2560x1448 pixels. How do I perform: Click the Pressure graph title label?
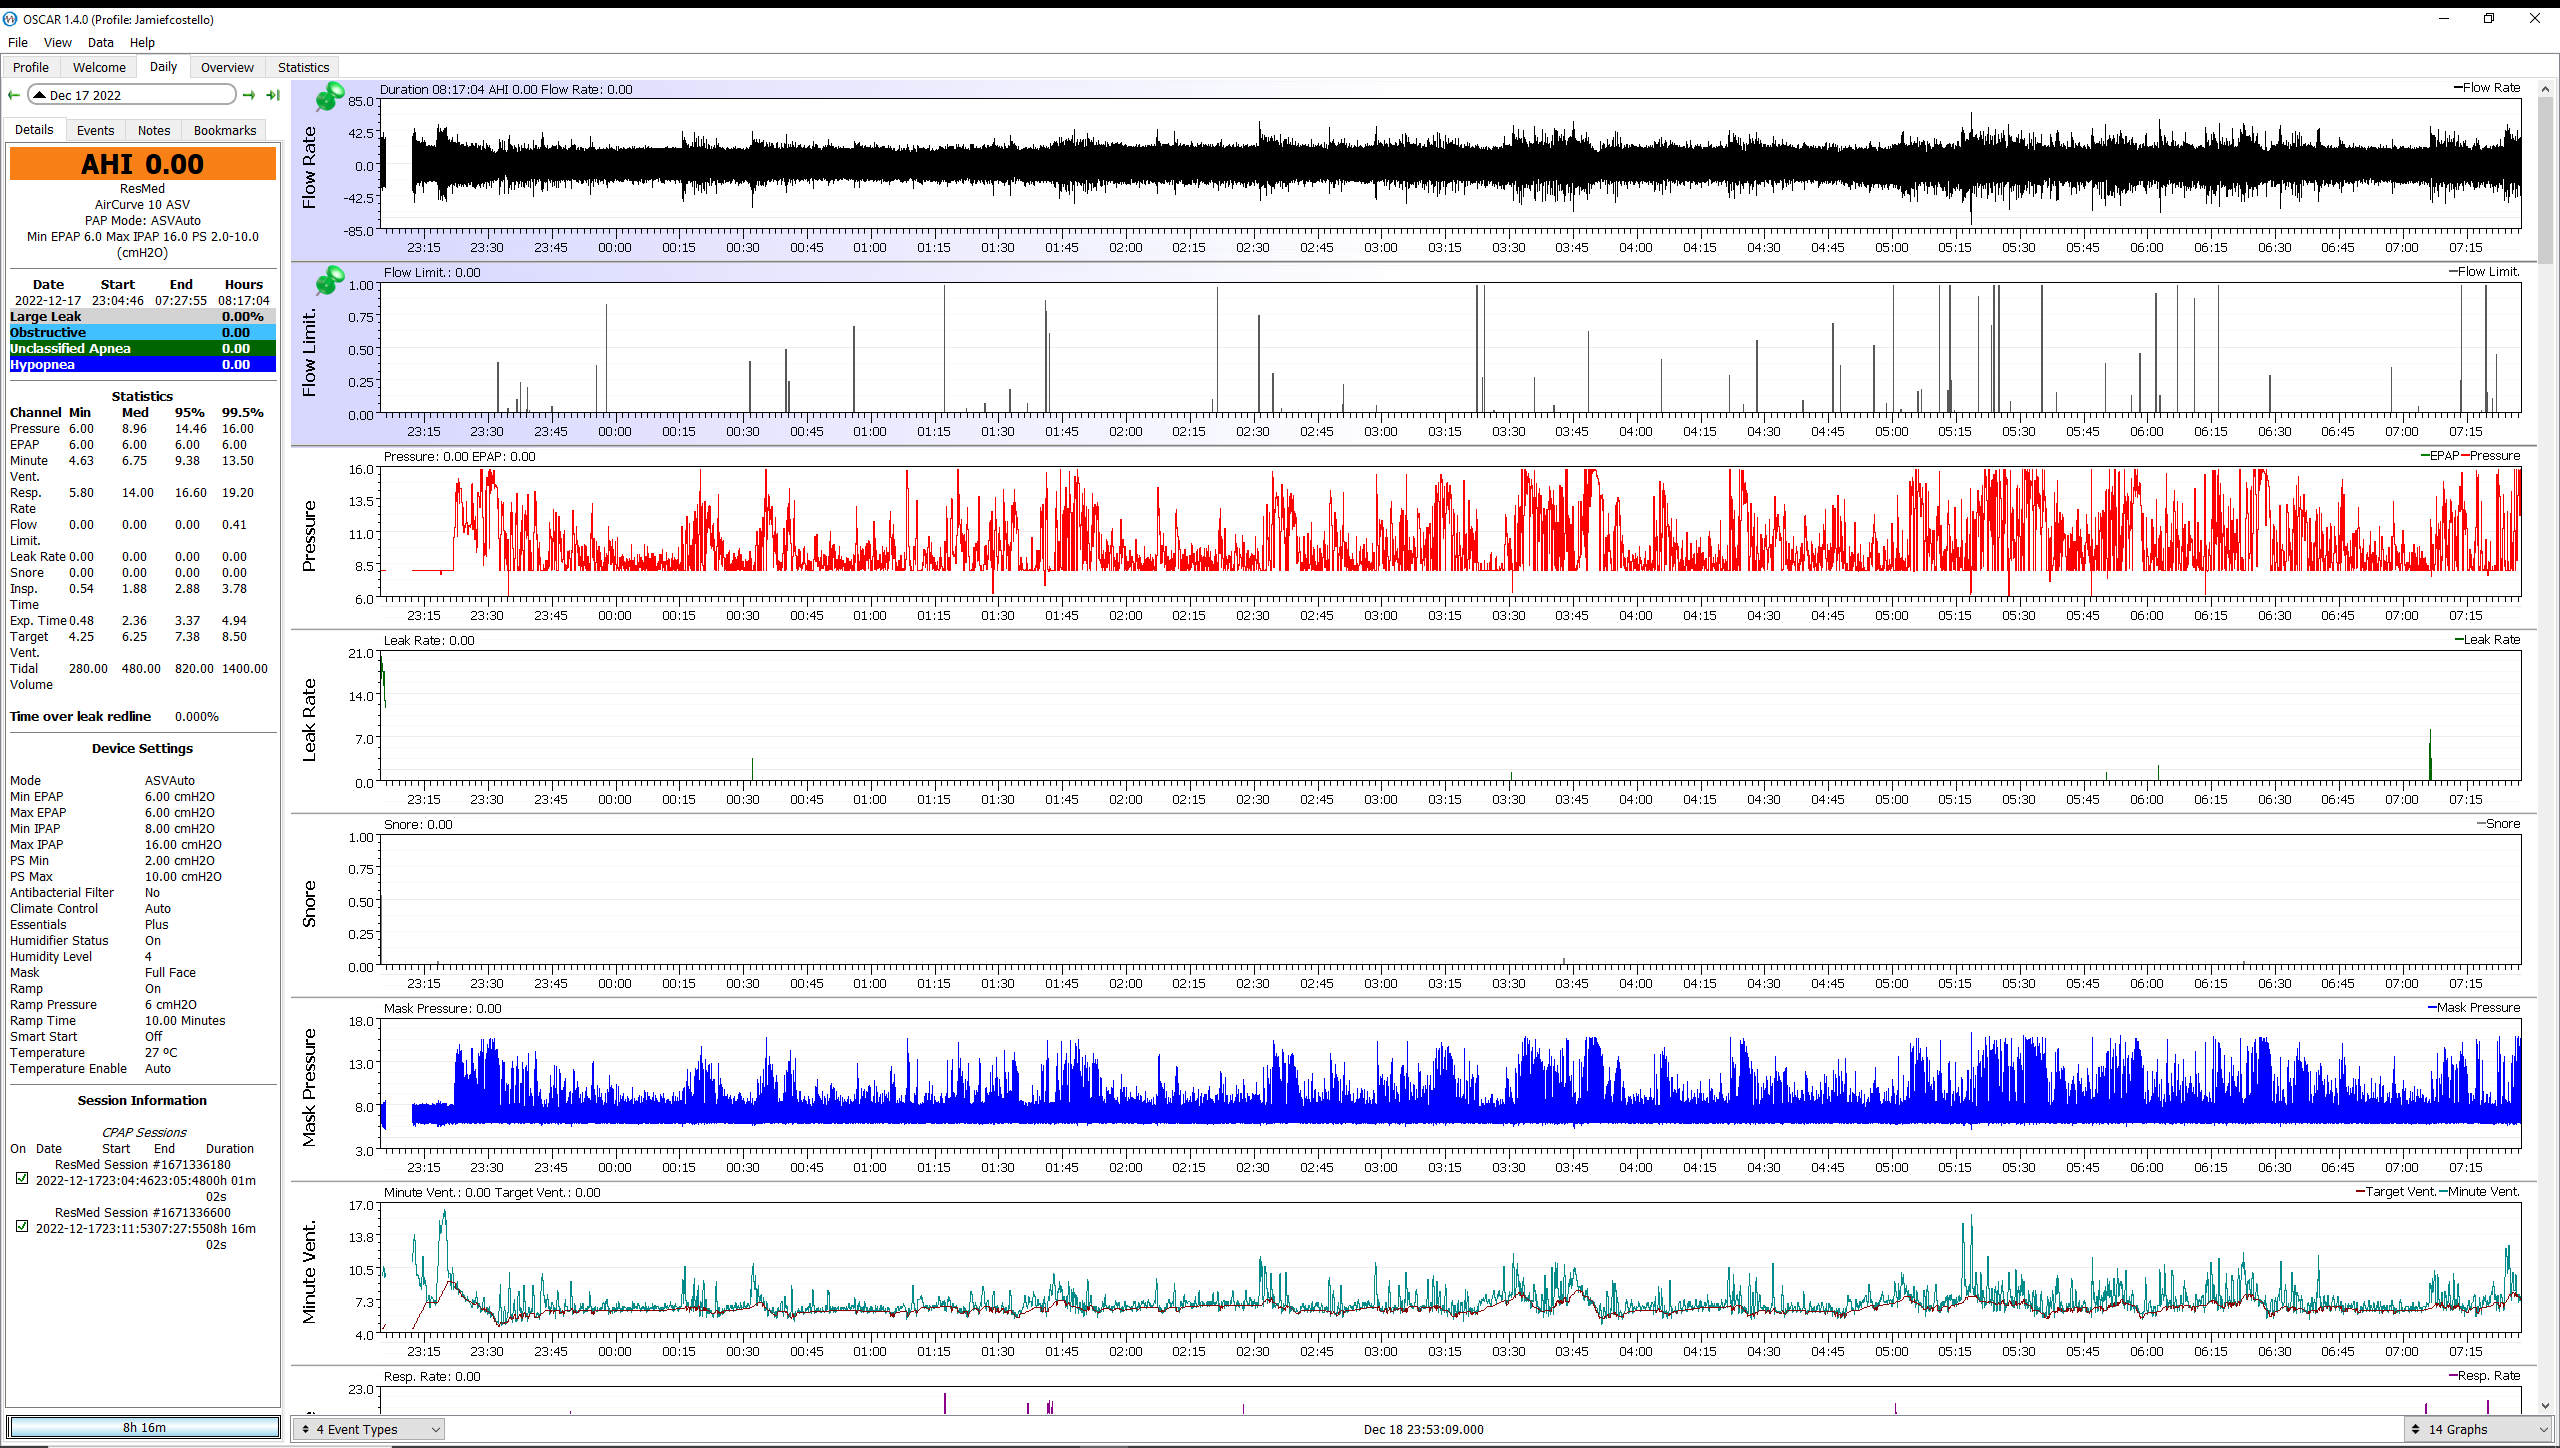(x=309, y=536)
